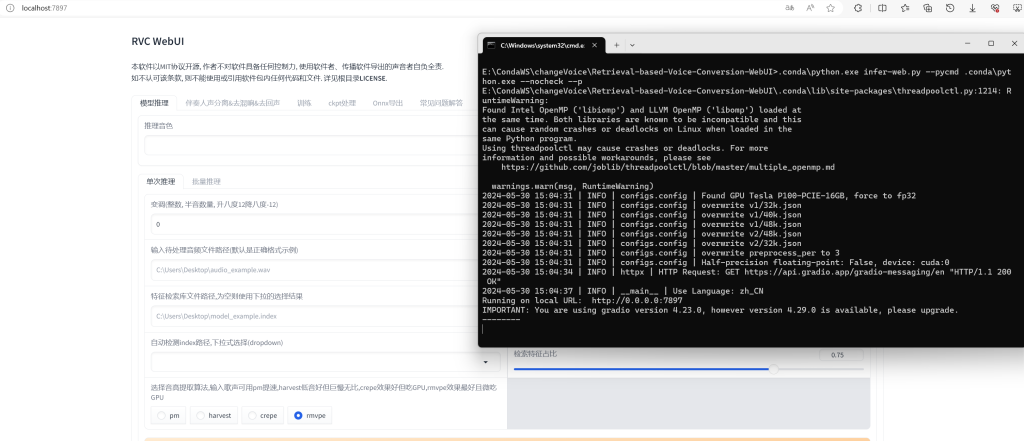This screenshot has height=441, width=1024.
Task: Open the browser extensions puzzle icon
Action: 858,8
